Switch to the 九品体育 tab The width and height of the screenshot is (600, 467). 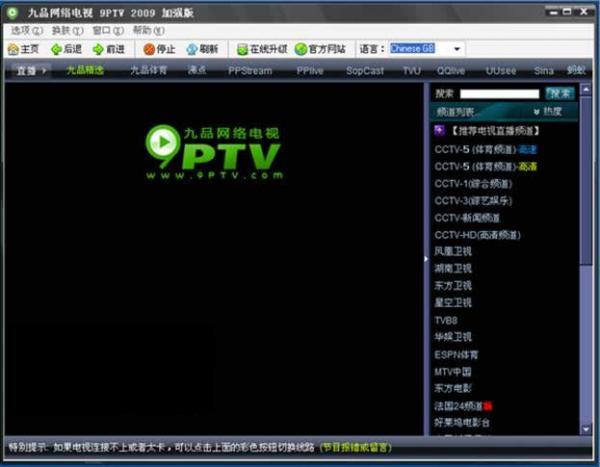tap(148, 70)
